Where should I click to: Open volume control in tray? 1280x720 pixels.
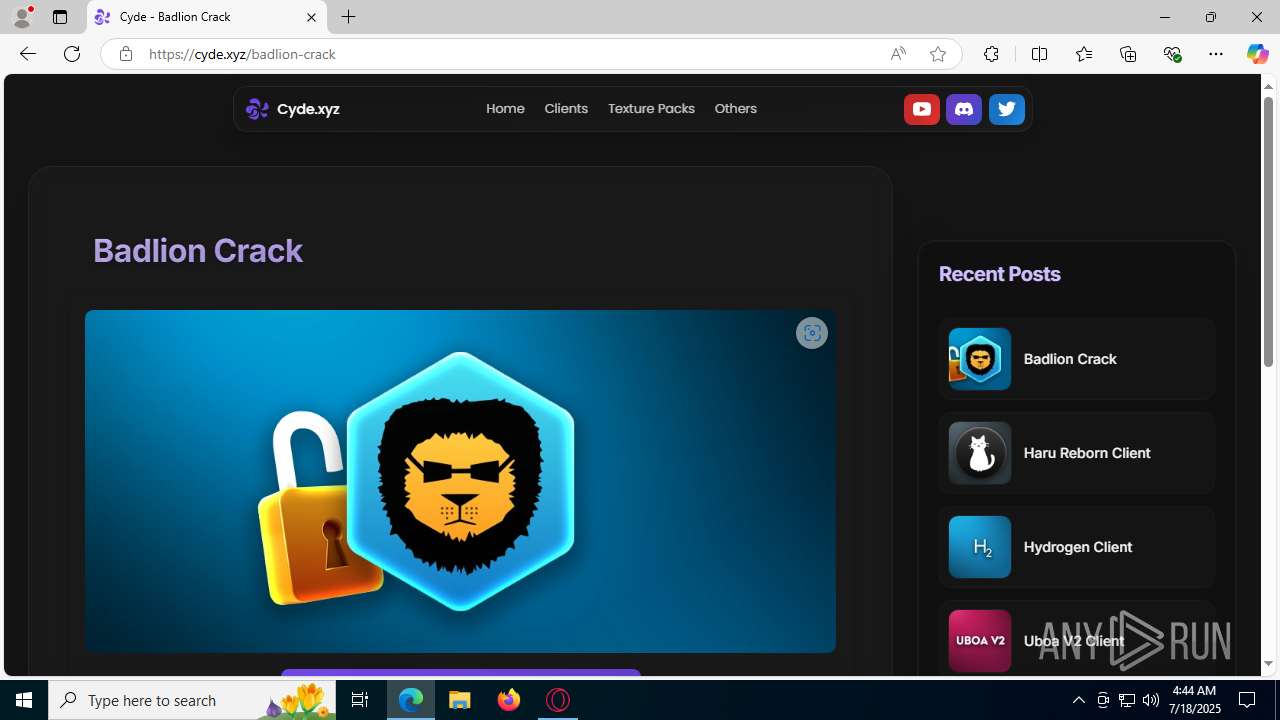click(1151, 700)
